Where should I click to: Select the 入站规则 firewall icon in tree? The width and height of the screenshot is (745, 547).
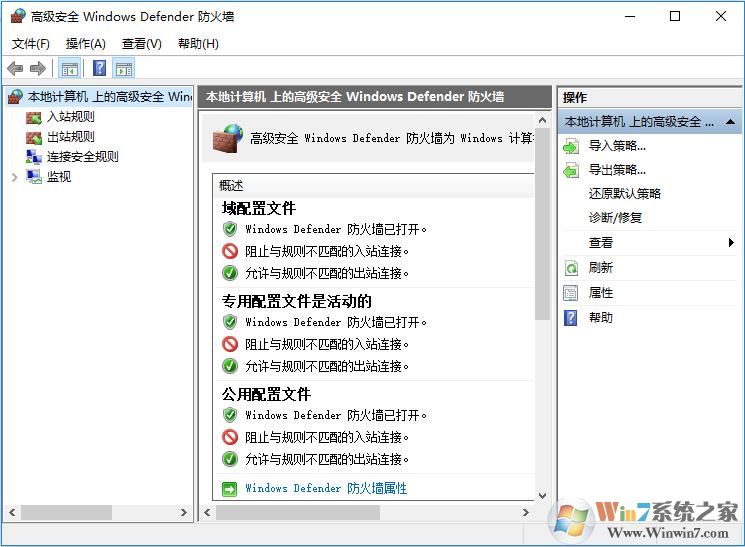pos(33,117)
